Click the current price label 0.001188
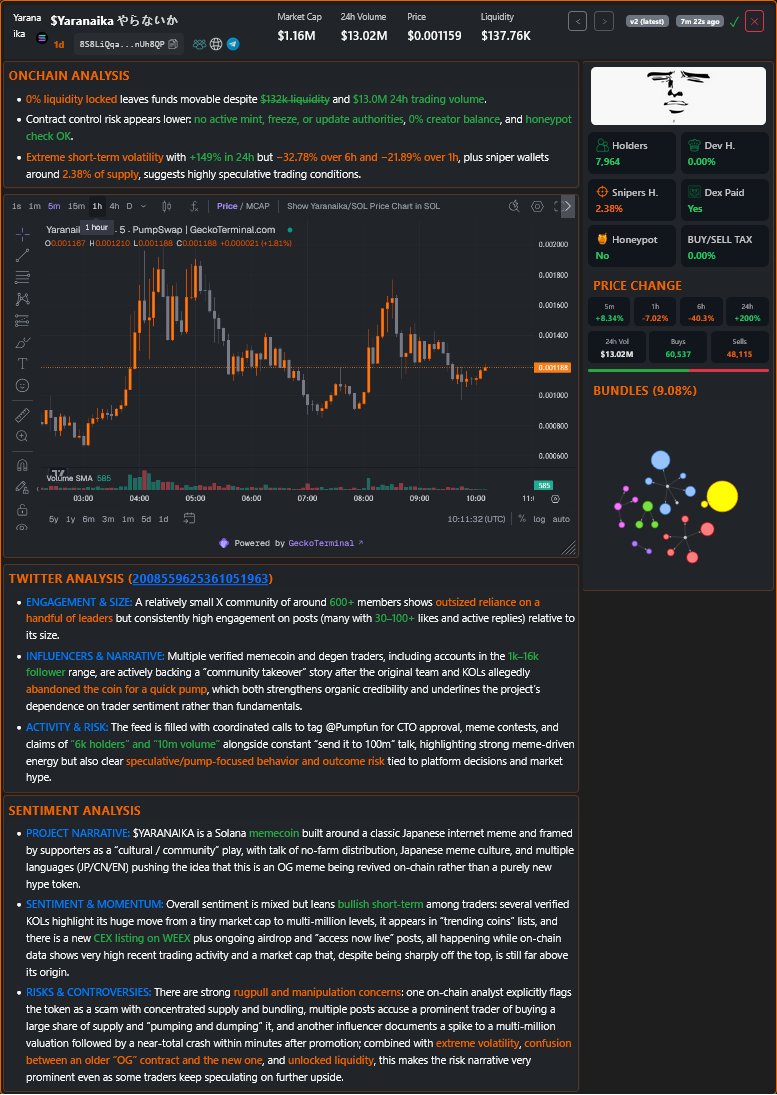Viewport: 777px width, 1095px height. click(552, 367)
